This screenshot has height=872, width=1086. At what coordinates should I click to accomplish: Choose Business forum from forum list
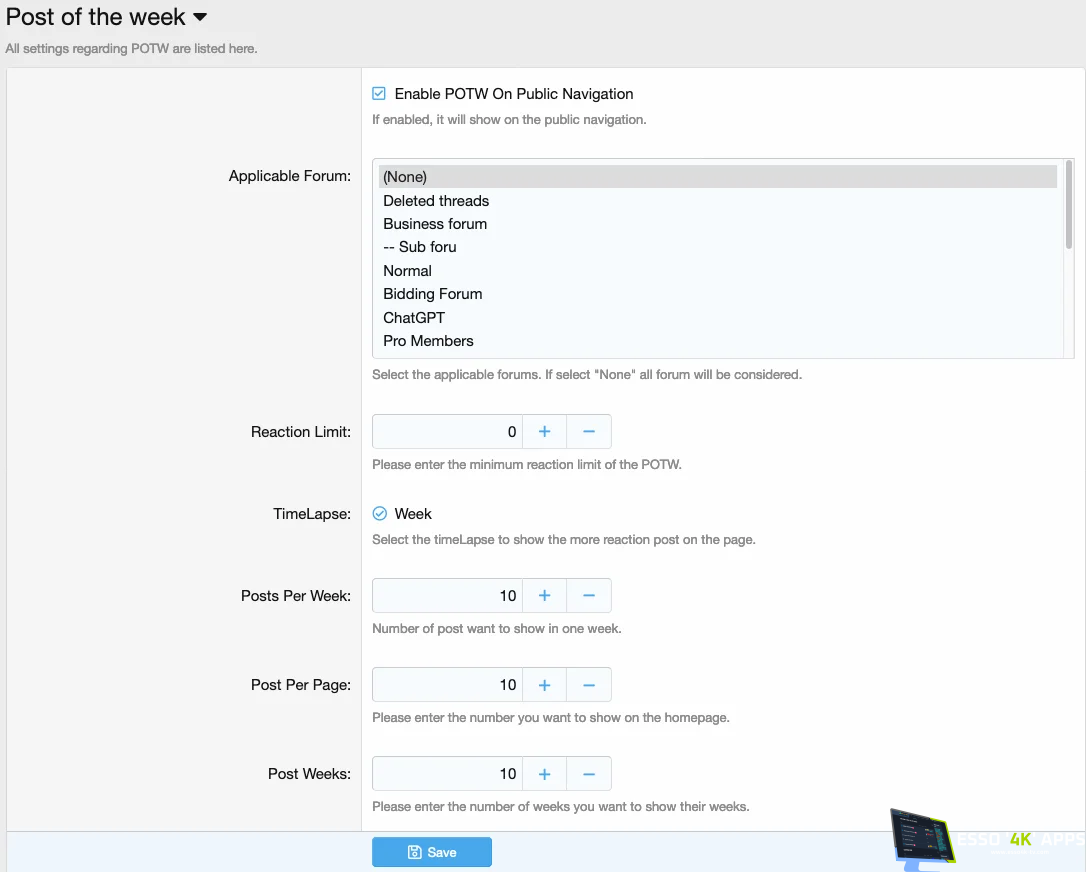435,224
